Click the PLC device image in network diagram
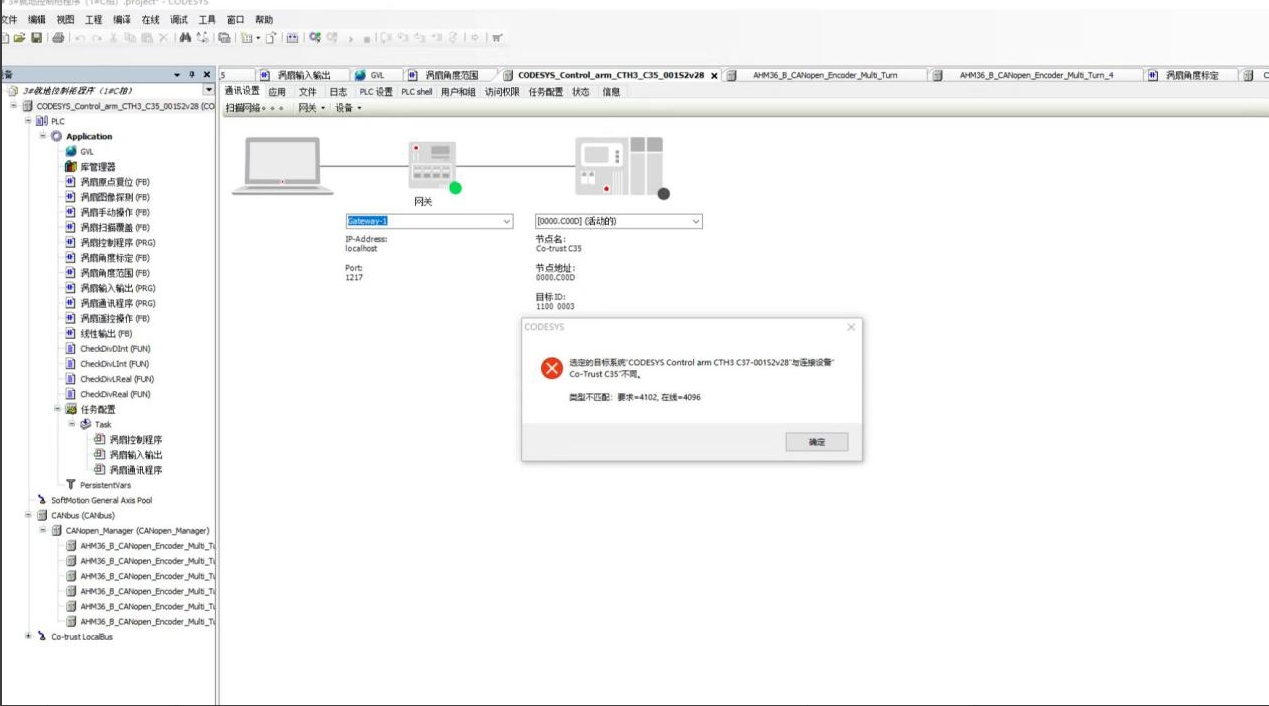The image size is (1269, 706). tap(618, 165)
